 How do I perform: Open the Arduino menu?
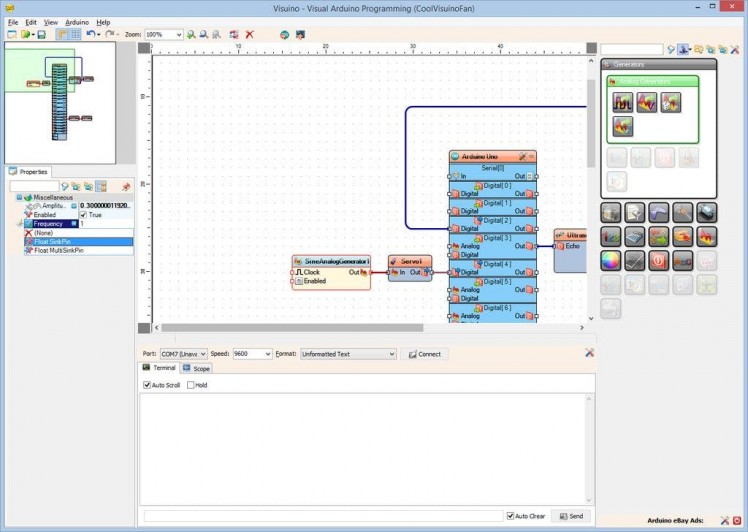[x=76, y=22]
